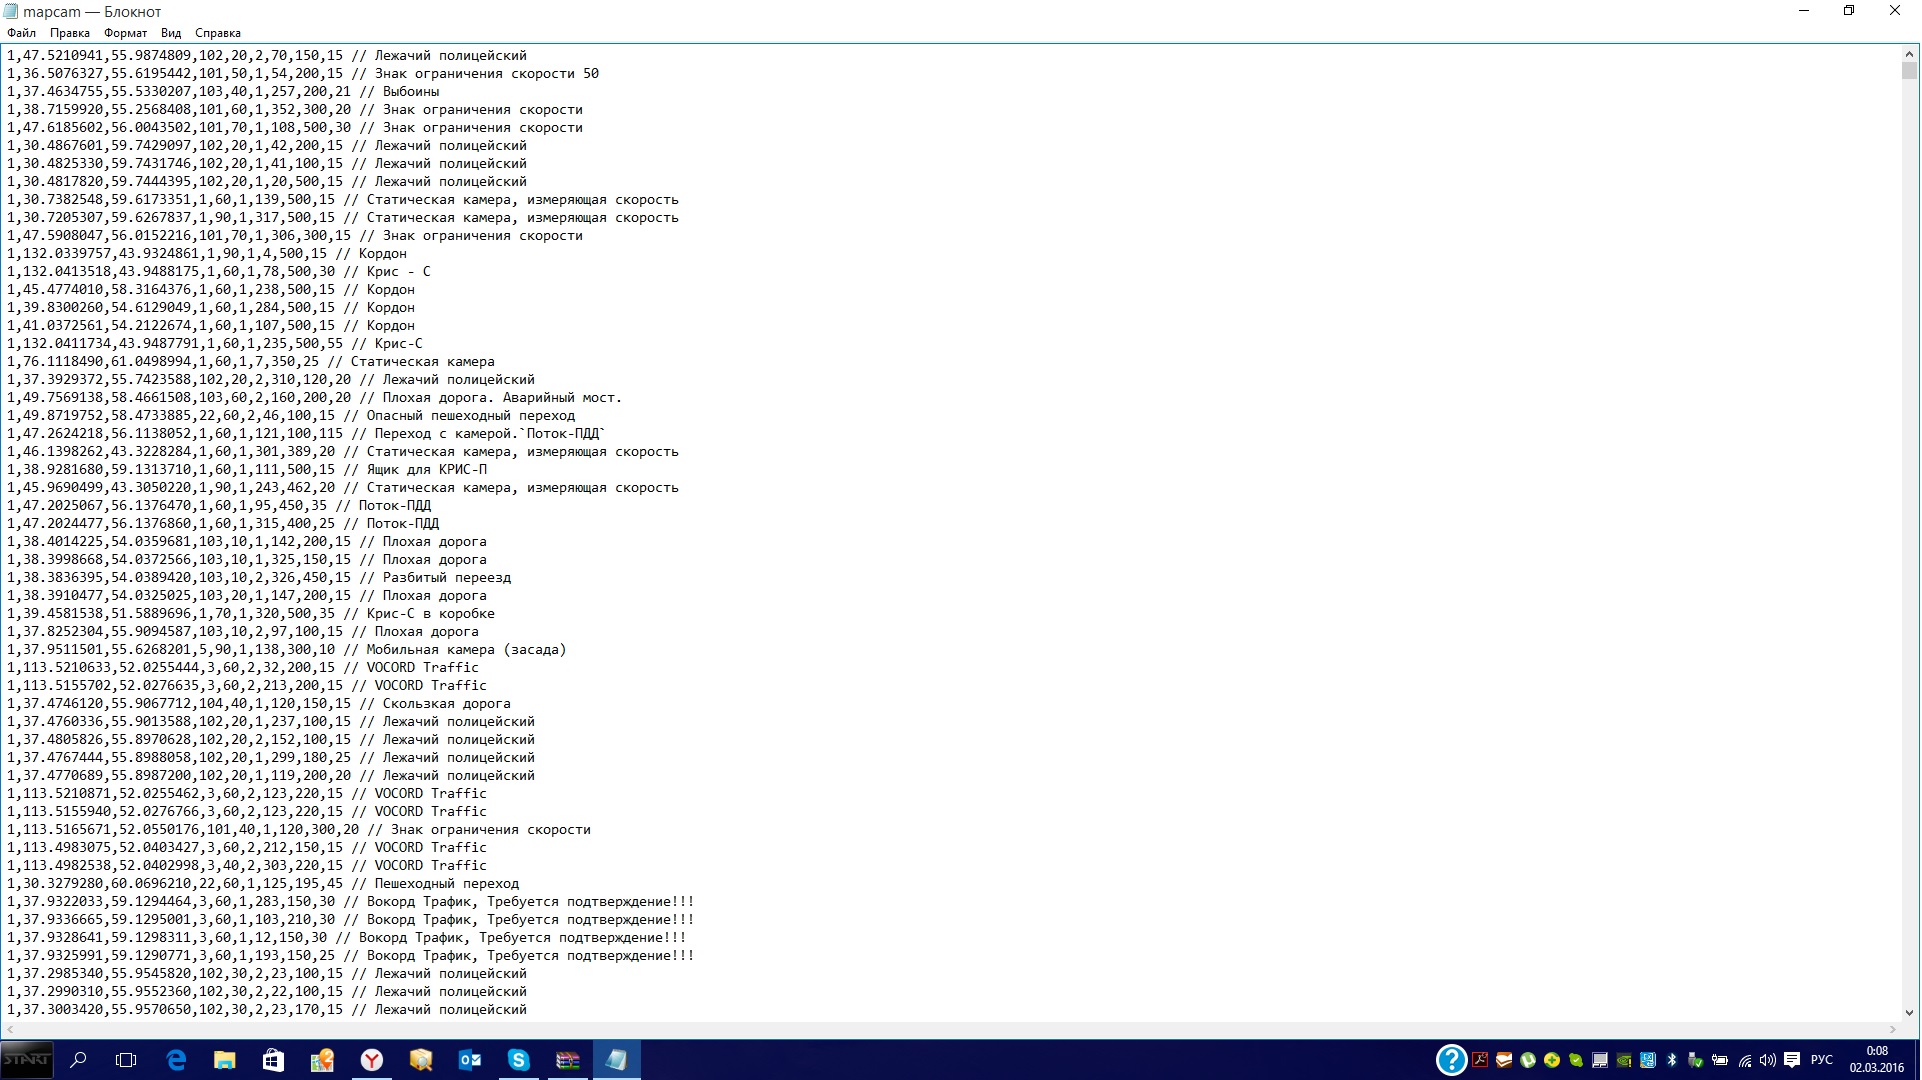
Task: Open Yandex browser taskbar icon
Action: tap(371, 1060)
